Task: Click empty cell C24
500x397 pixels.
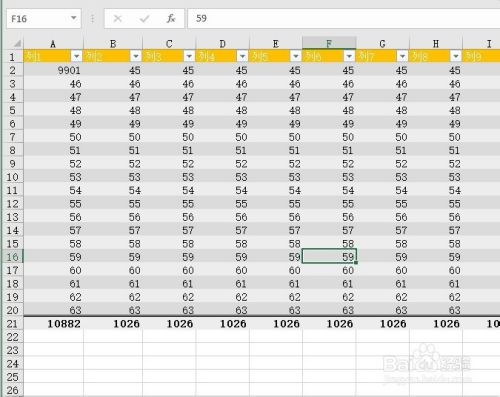Action: click(169, 363)
